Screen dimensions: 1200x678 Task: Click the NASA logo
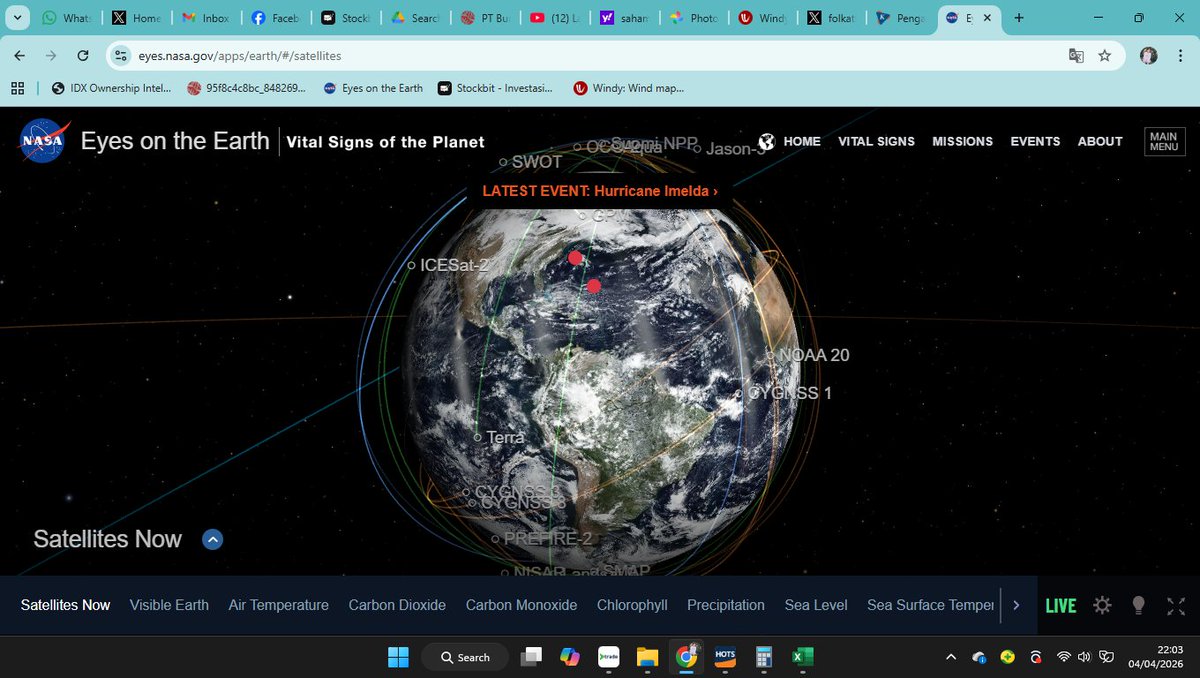point(42,141)
